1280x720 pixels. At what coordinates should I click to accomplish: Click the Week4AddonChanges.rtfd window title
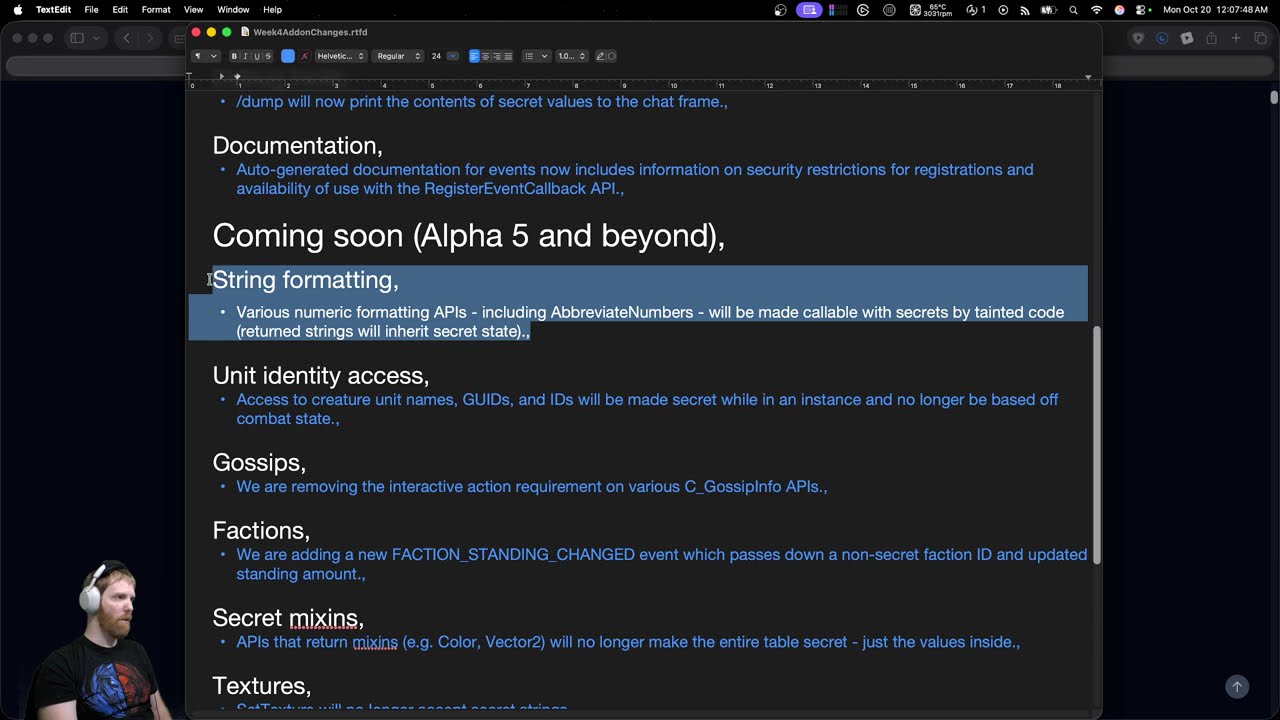click(310, 32)
